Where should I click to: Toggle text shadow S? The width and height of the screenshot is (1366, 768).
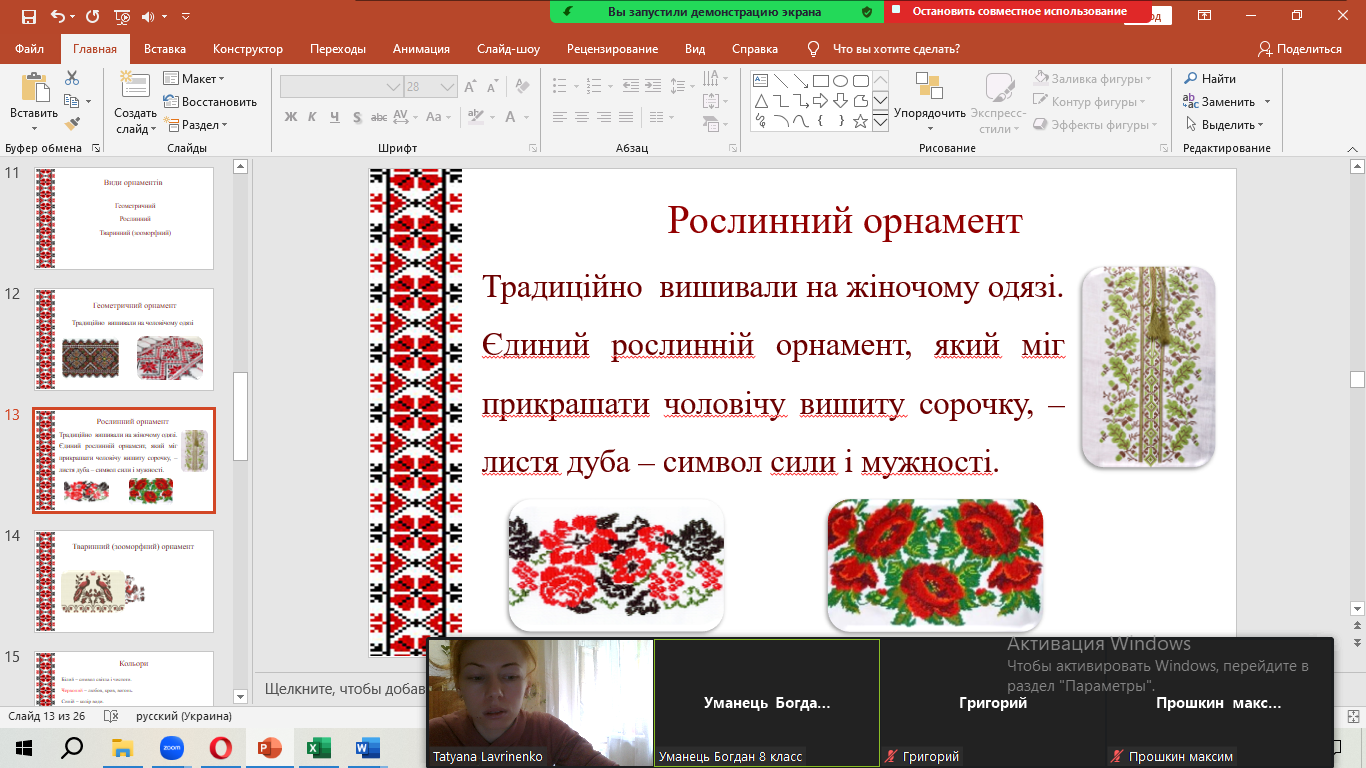pos(358,117)
